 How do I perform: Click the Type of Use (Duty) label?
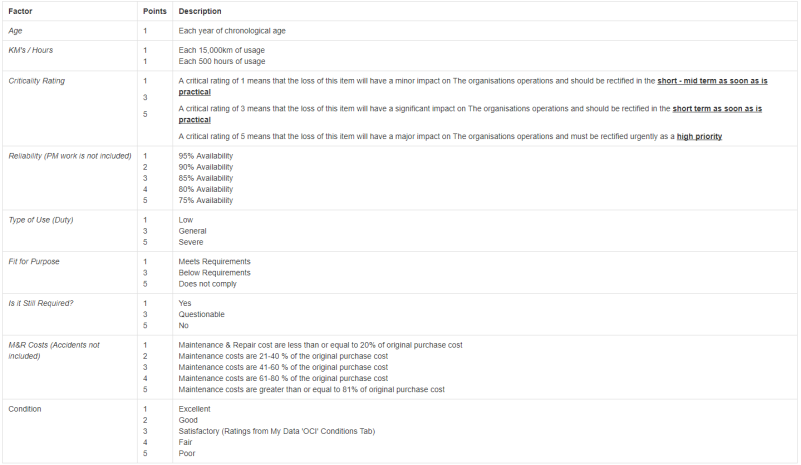[41, 220]
